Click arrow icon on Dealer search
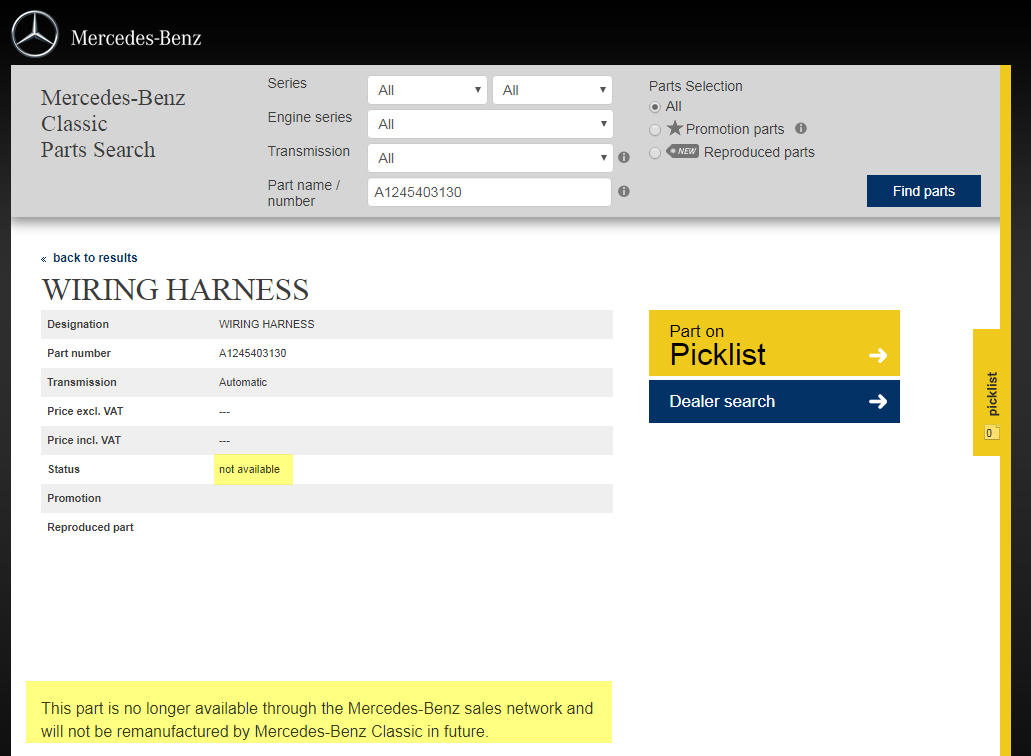 (878, 402)
